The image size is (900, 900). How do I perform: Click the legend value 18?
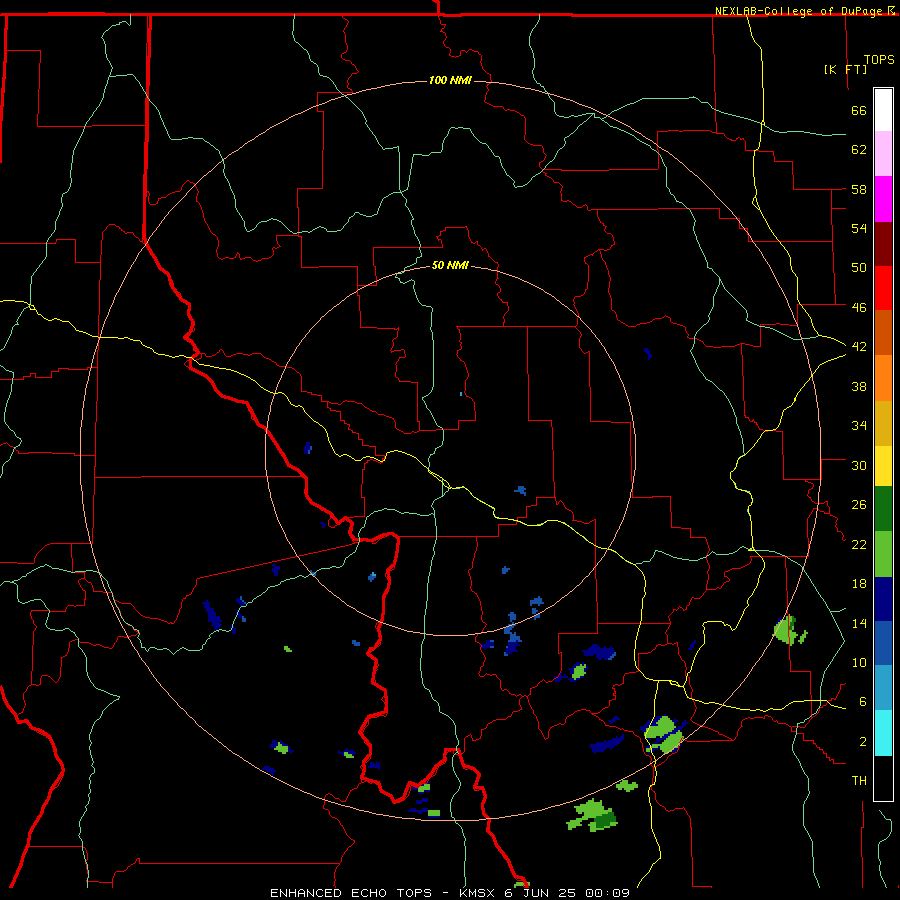(x=859, y=584)
